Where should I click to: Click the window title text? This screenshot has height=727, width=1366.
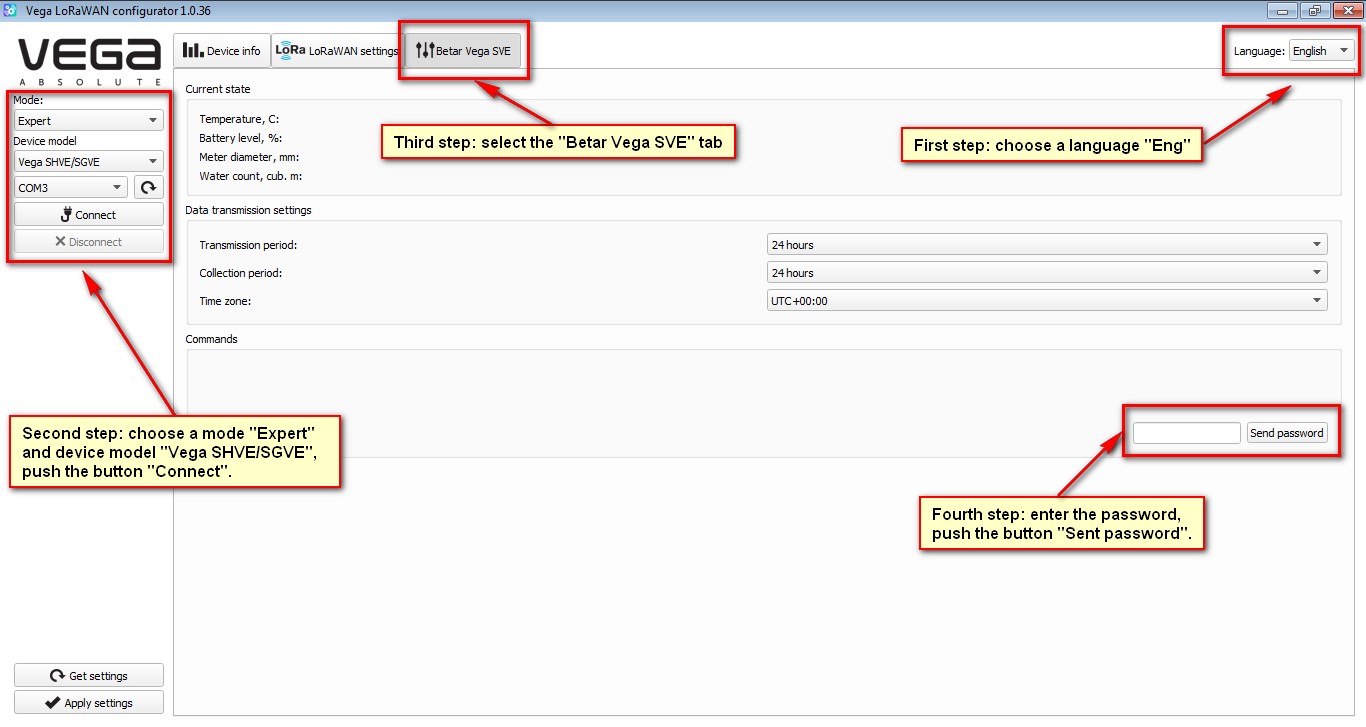pyautogui.click(x=118, y=10)
